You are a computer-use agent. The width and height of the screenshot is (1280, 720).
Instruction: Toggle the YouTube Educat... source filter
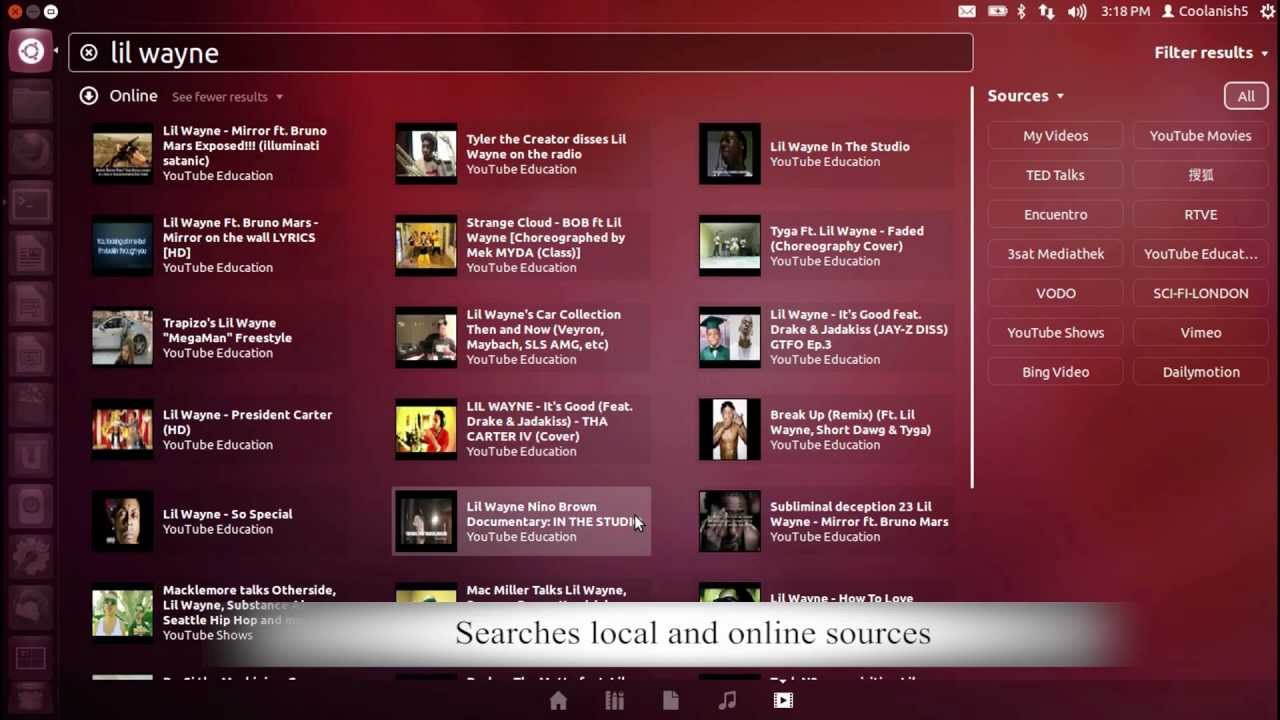[1200, 254]
